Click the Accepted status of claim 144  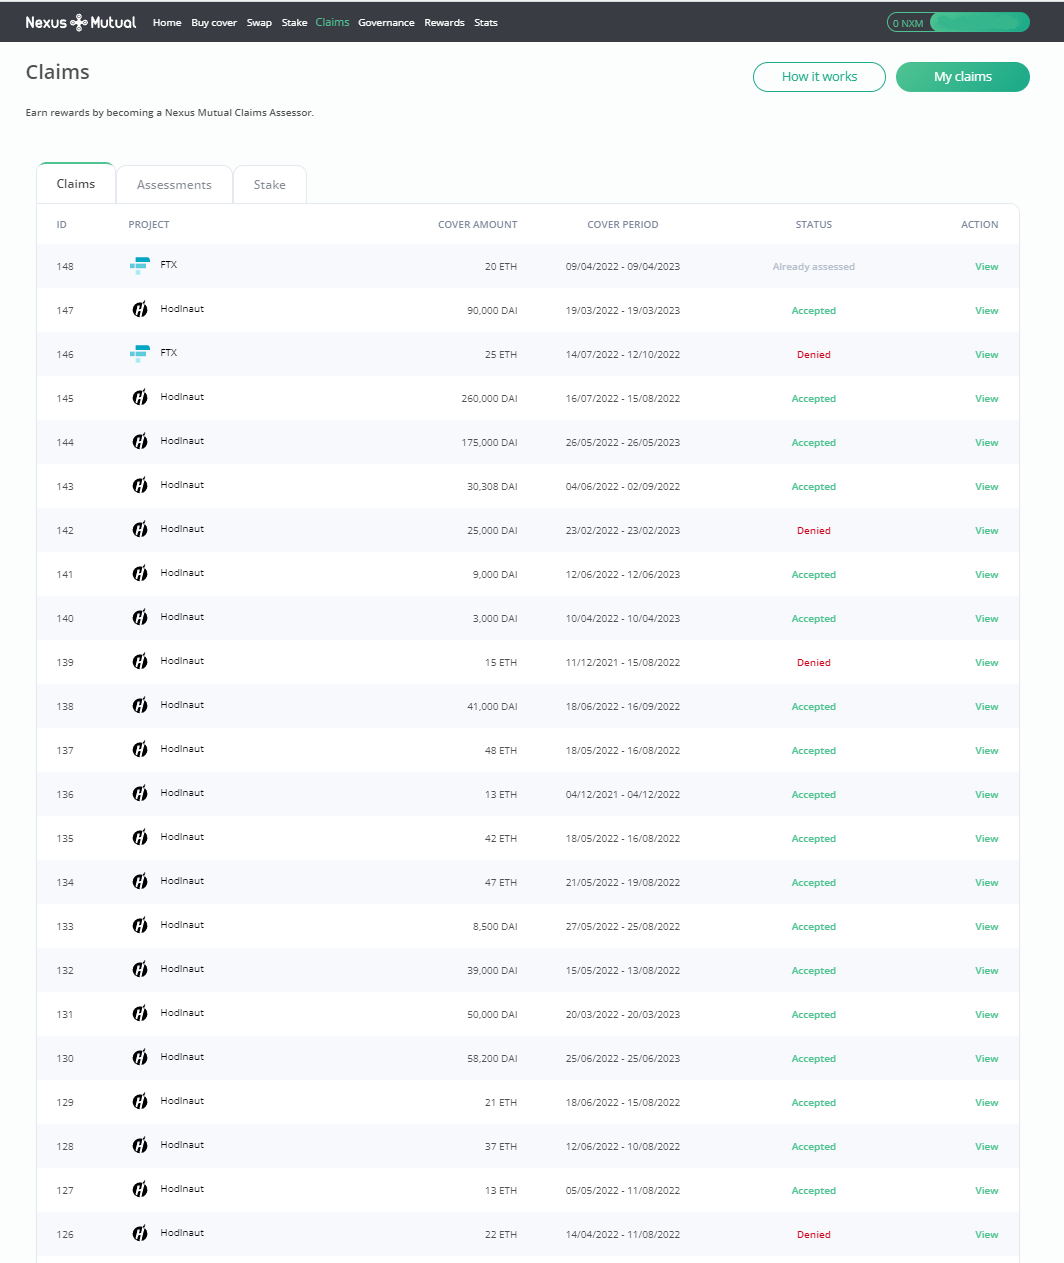(x=814, y=443)
